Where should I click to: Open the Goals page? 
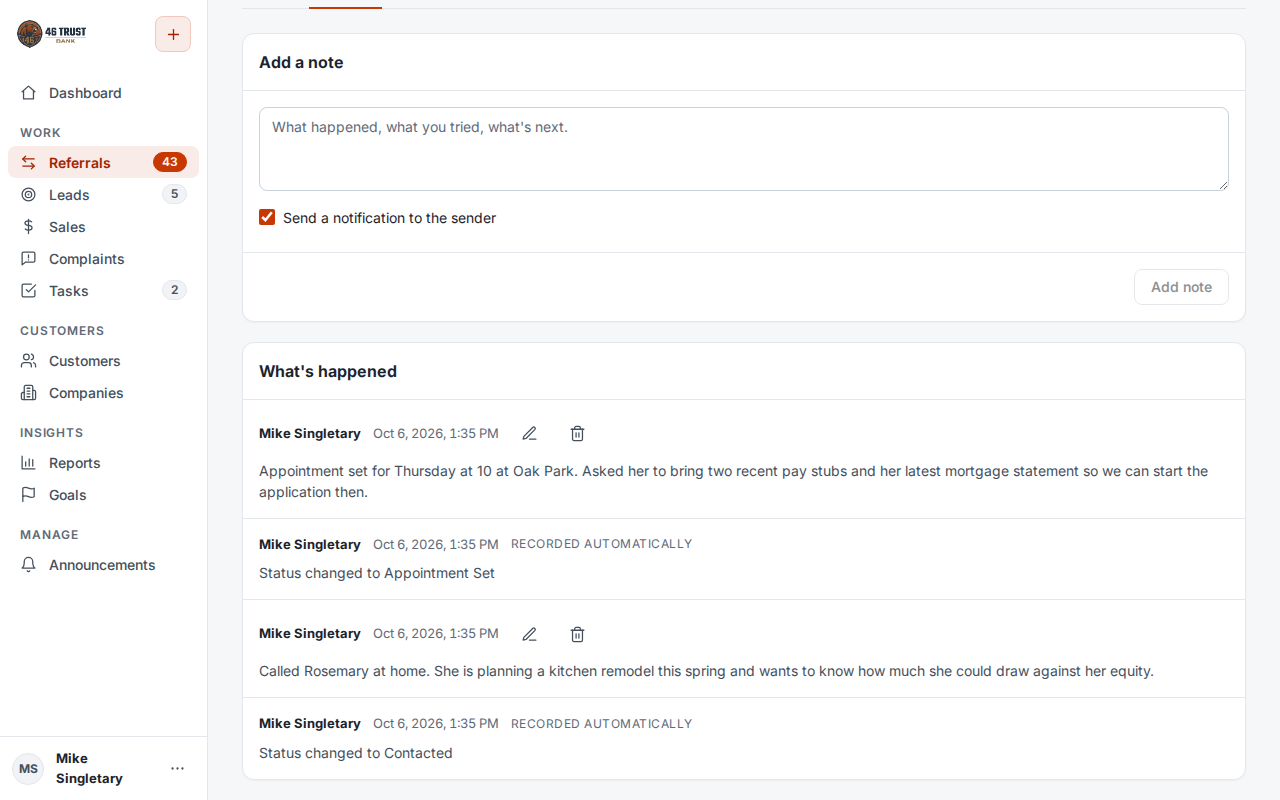pyautogui.click(x=103, y=495)
